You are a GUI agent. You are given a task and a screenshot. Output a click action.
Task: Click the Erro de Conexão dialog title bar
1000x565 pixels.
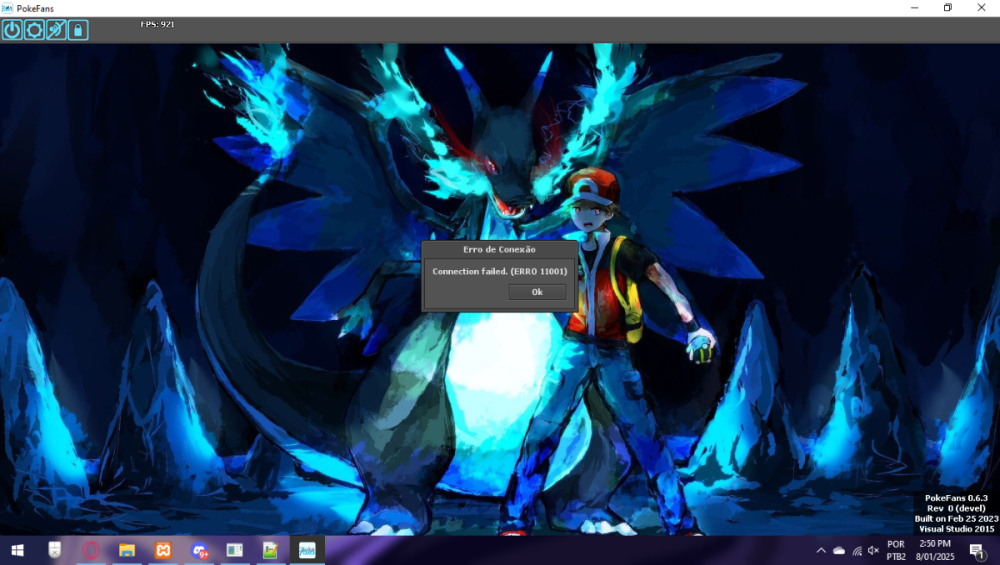499,249
